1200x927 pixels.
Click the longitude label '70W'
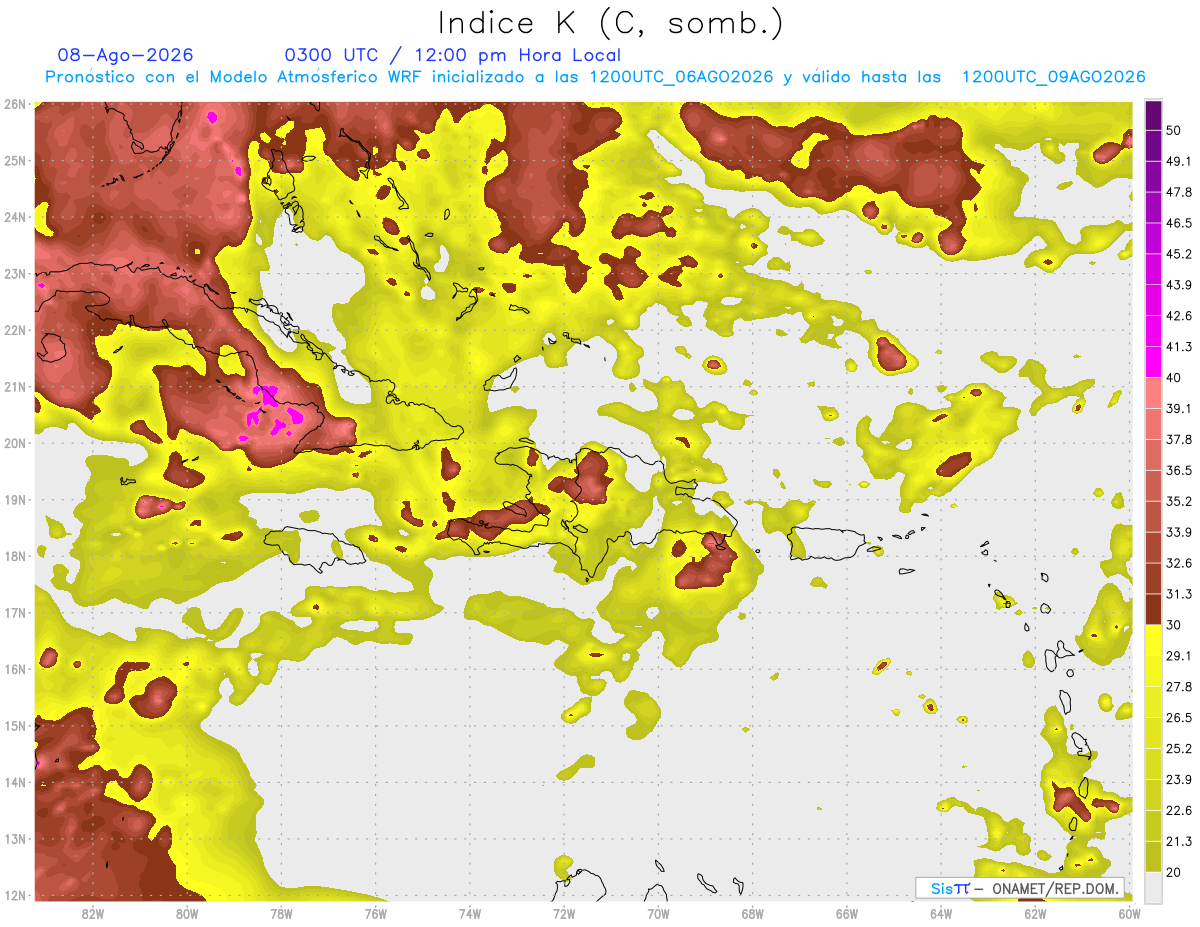pyautogui.click(x=658, y=914)
